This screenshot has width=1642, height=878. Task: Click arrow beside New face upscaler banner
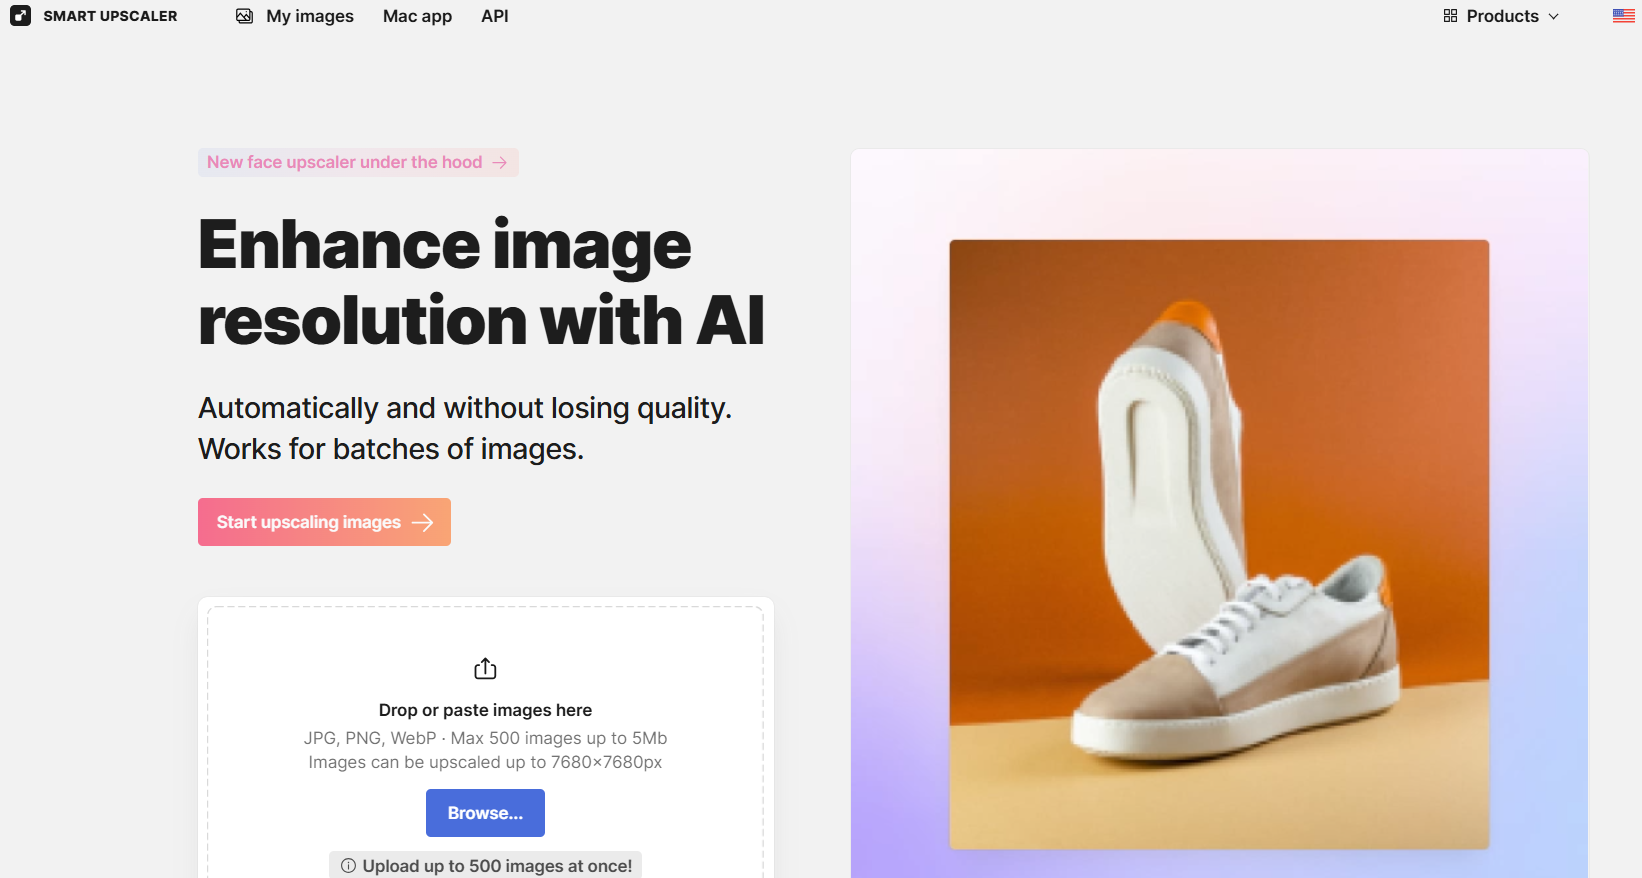(x=500, y=162)
